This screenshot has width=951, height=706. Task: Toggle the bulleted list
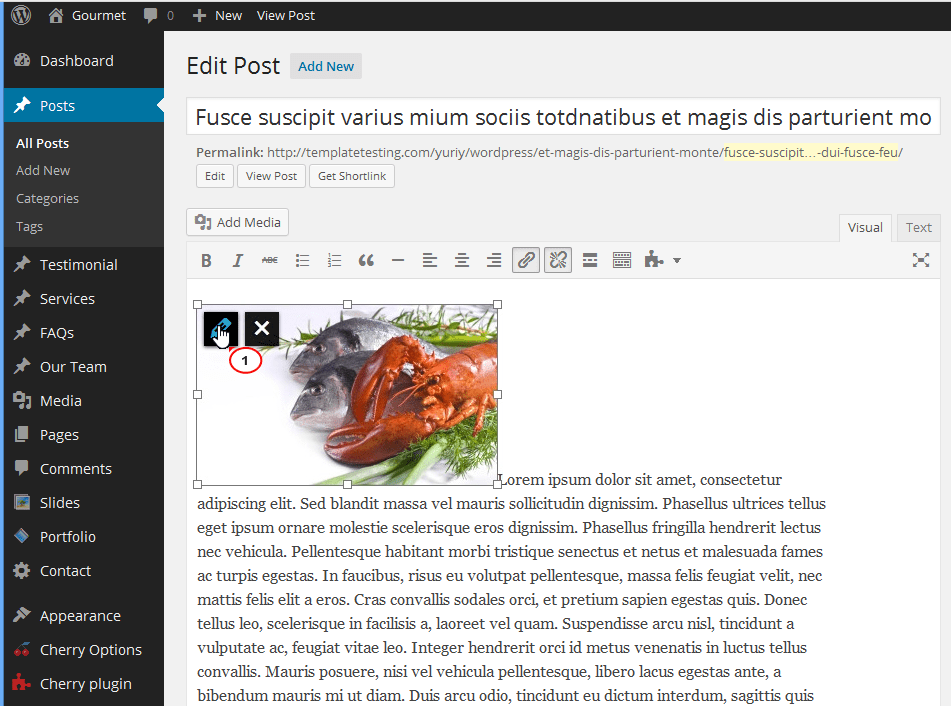tap(302, 260)
